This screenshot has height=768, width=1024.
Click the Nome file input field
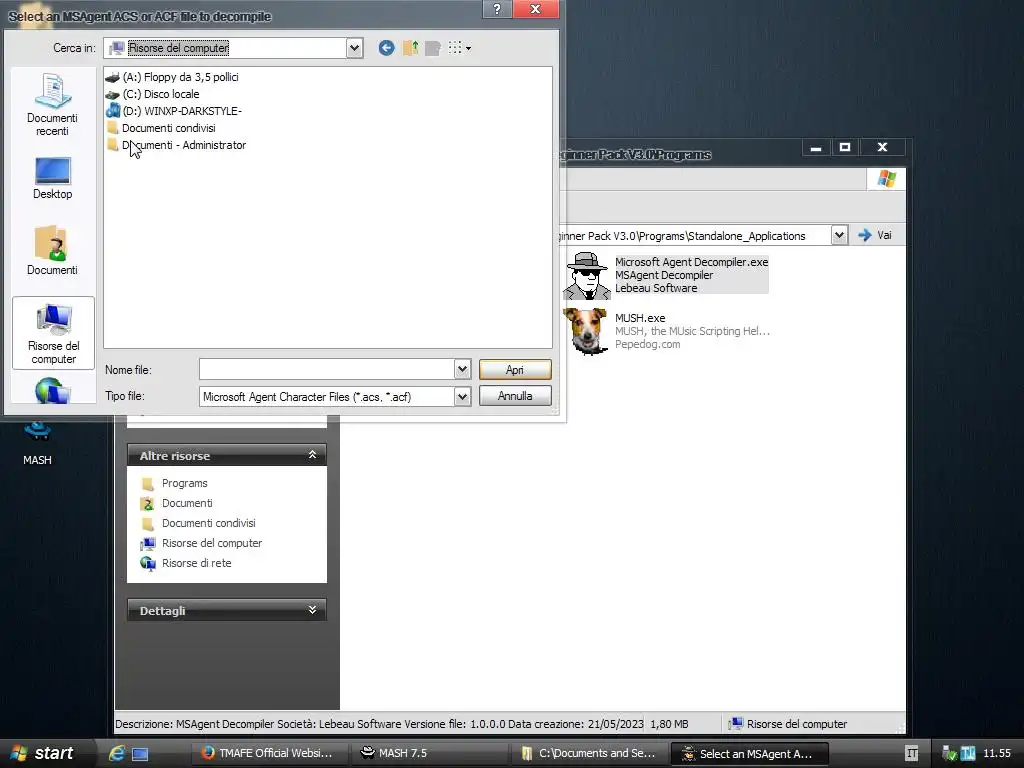point(327,369)
